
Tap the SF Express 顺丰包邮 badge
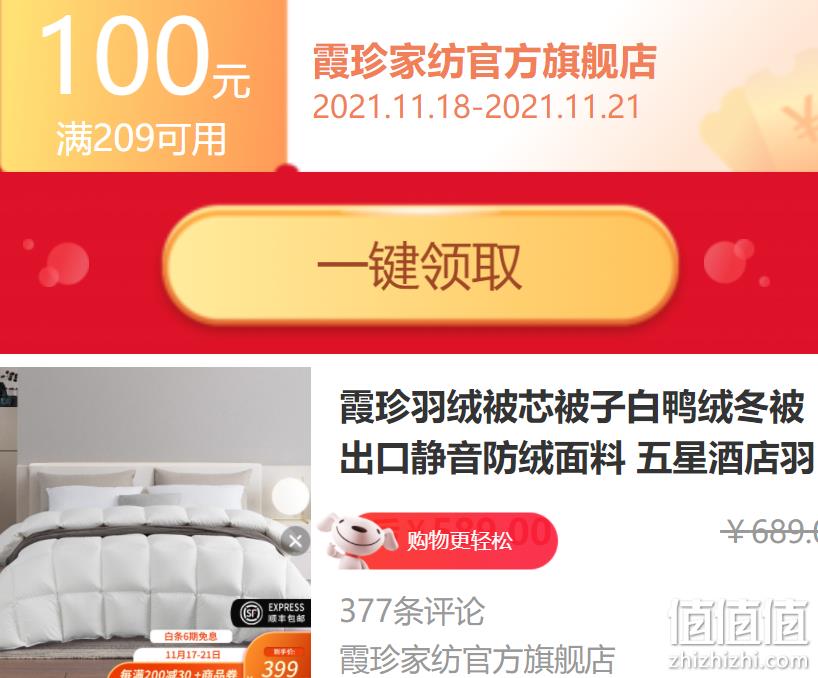(271, 613)
